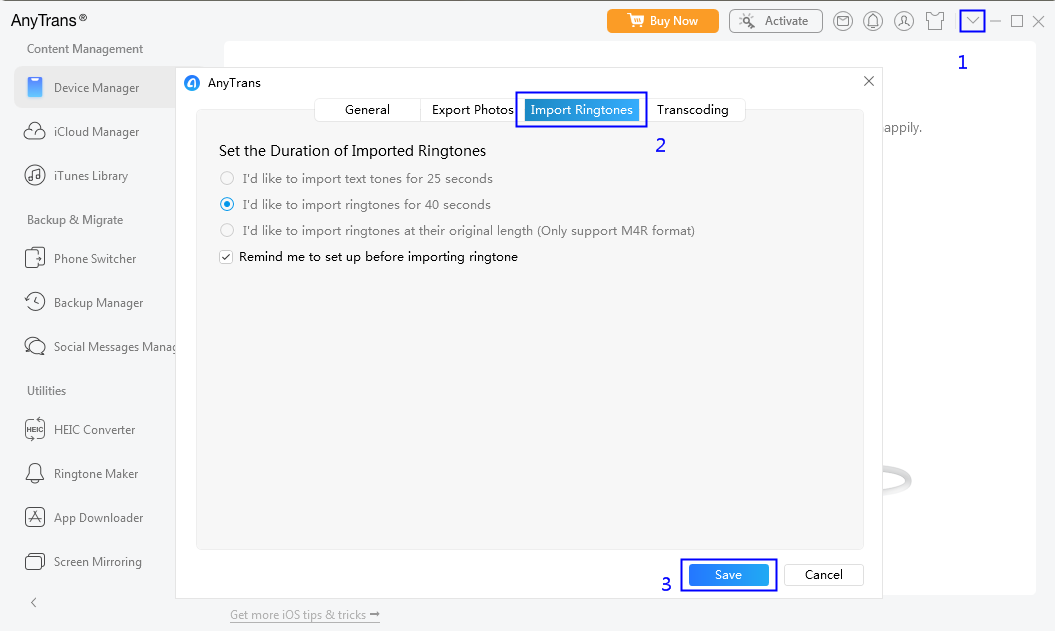1055x631 pixels.
Task: Select the Import Ringtones tab
Action: click(581, 110)
